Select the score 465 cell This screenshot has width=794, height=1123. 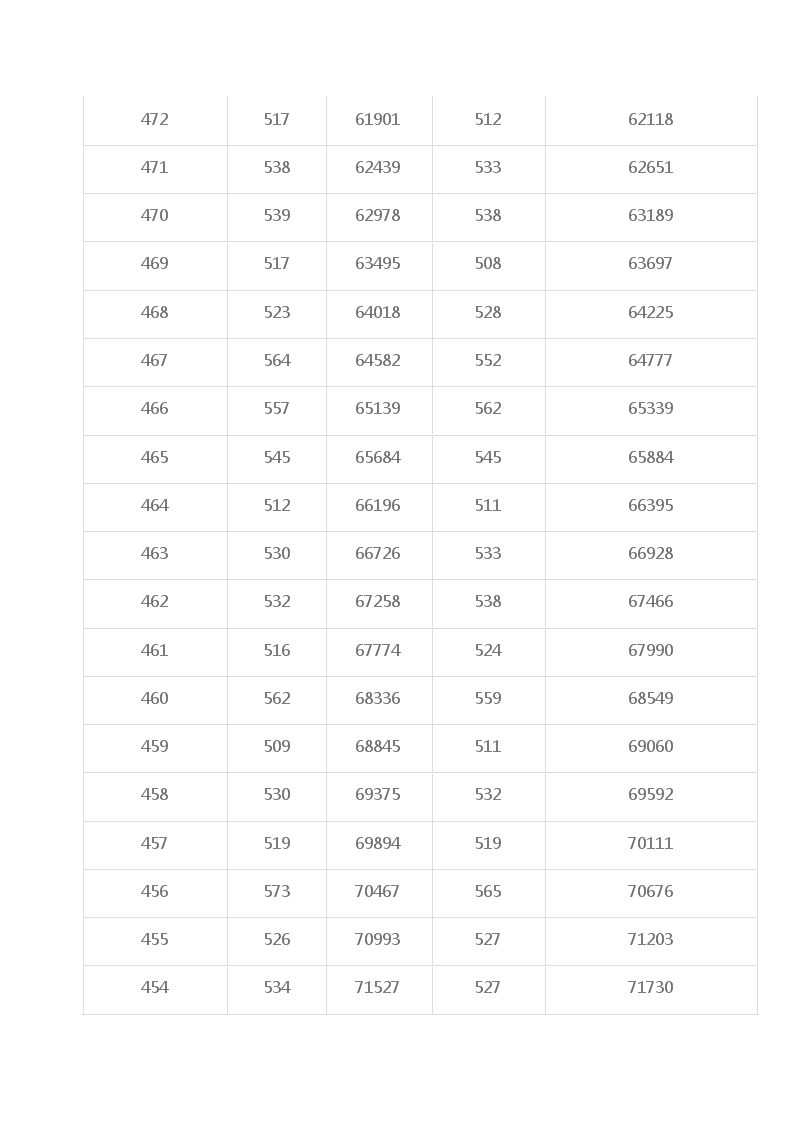[155, 458]
